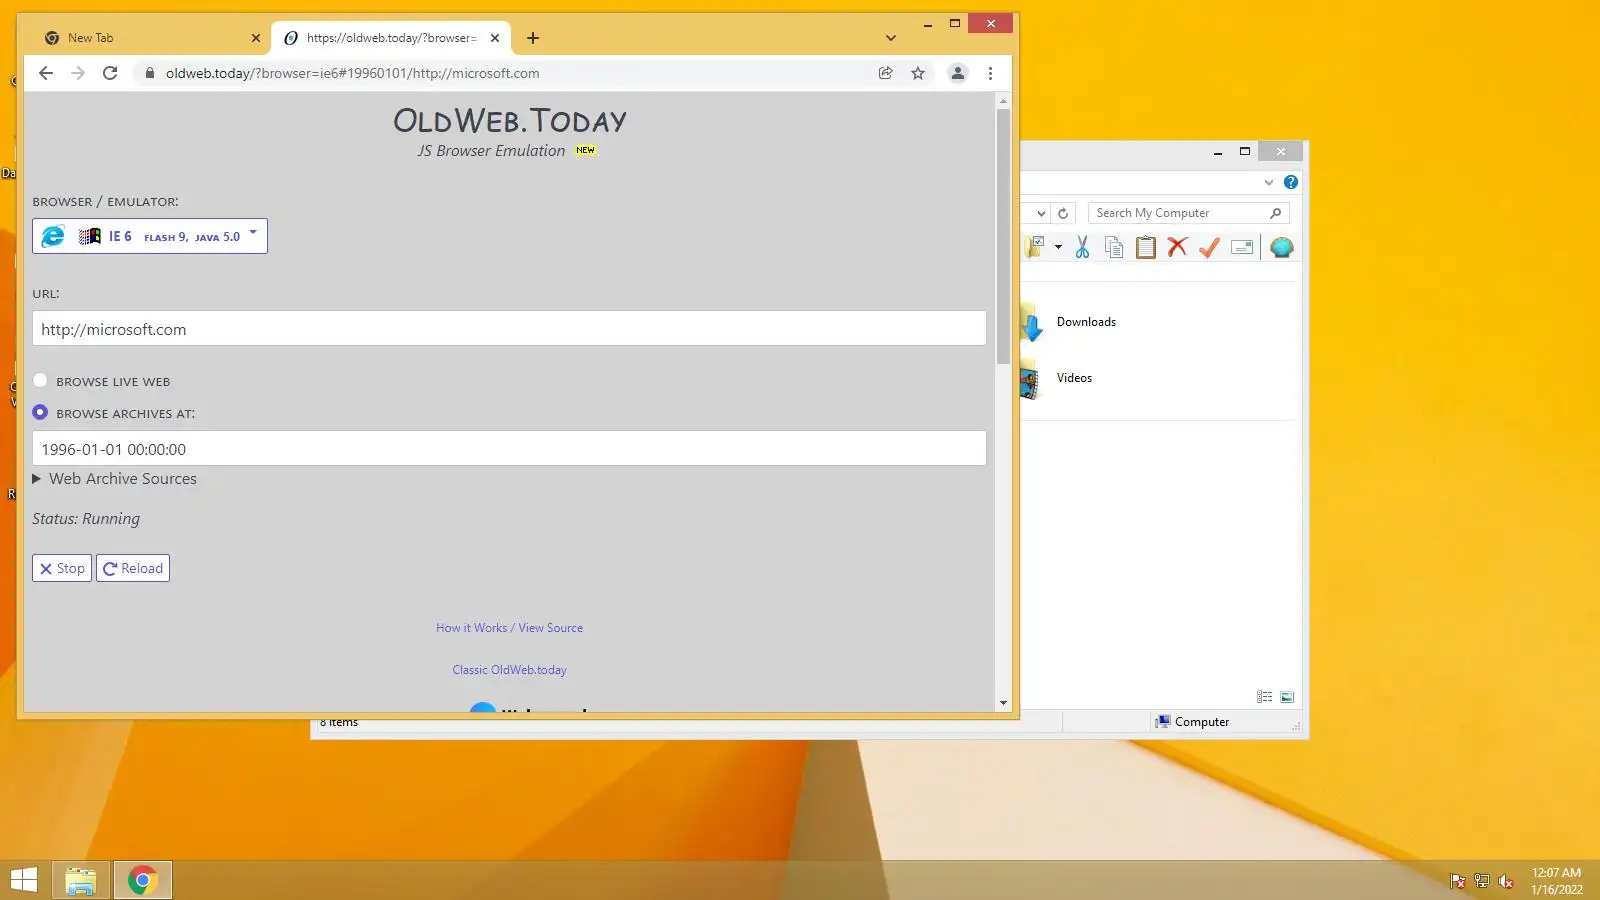Open the How it Works / View Source link
The width and height of the screenshot is (1600, 900).
point(509,628)
